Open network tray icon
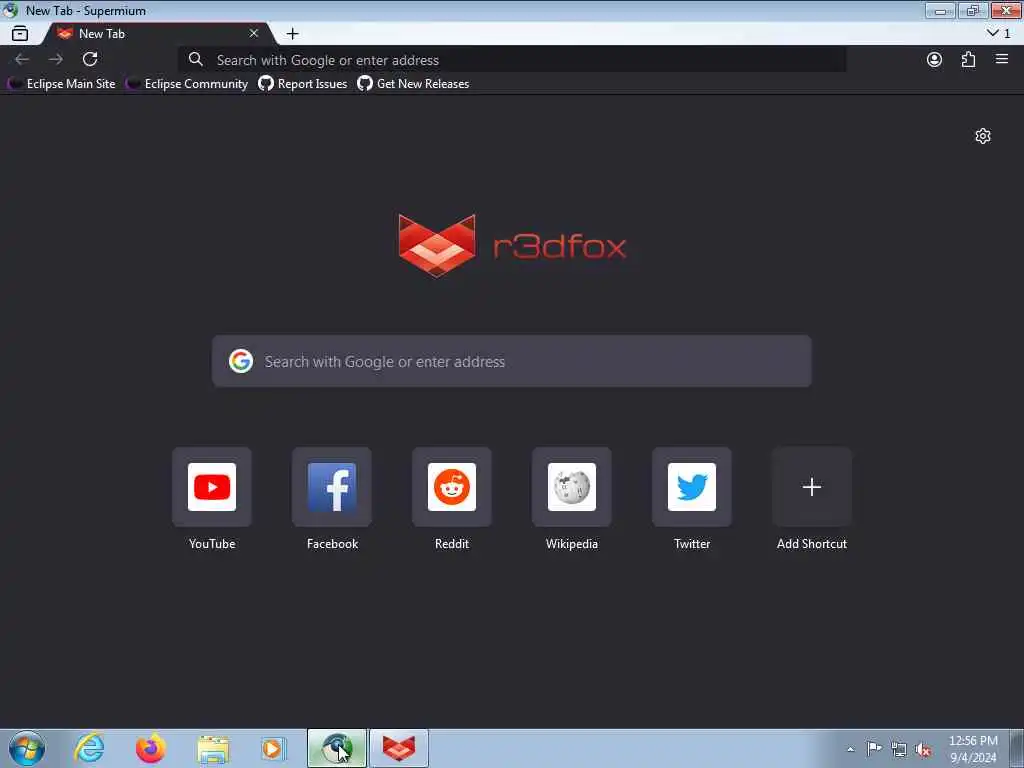 (899, 750)
